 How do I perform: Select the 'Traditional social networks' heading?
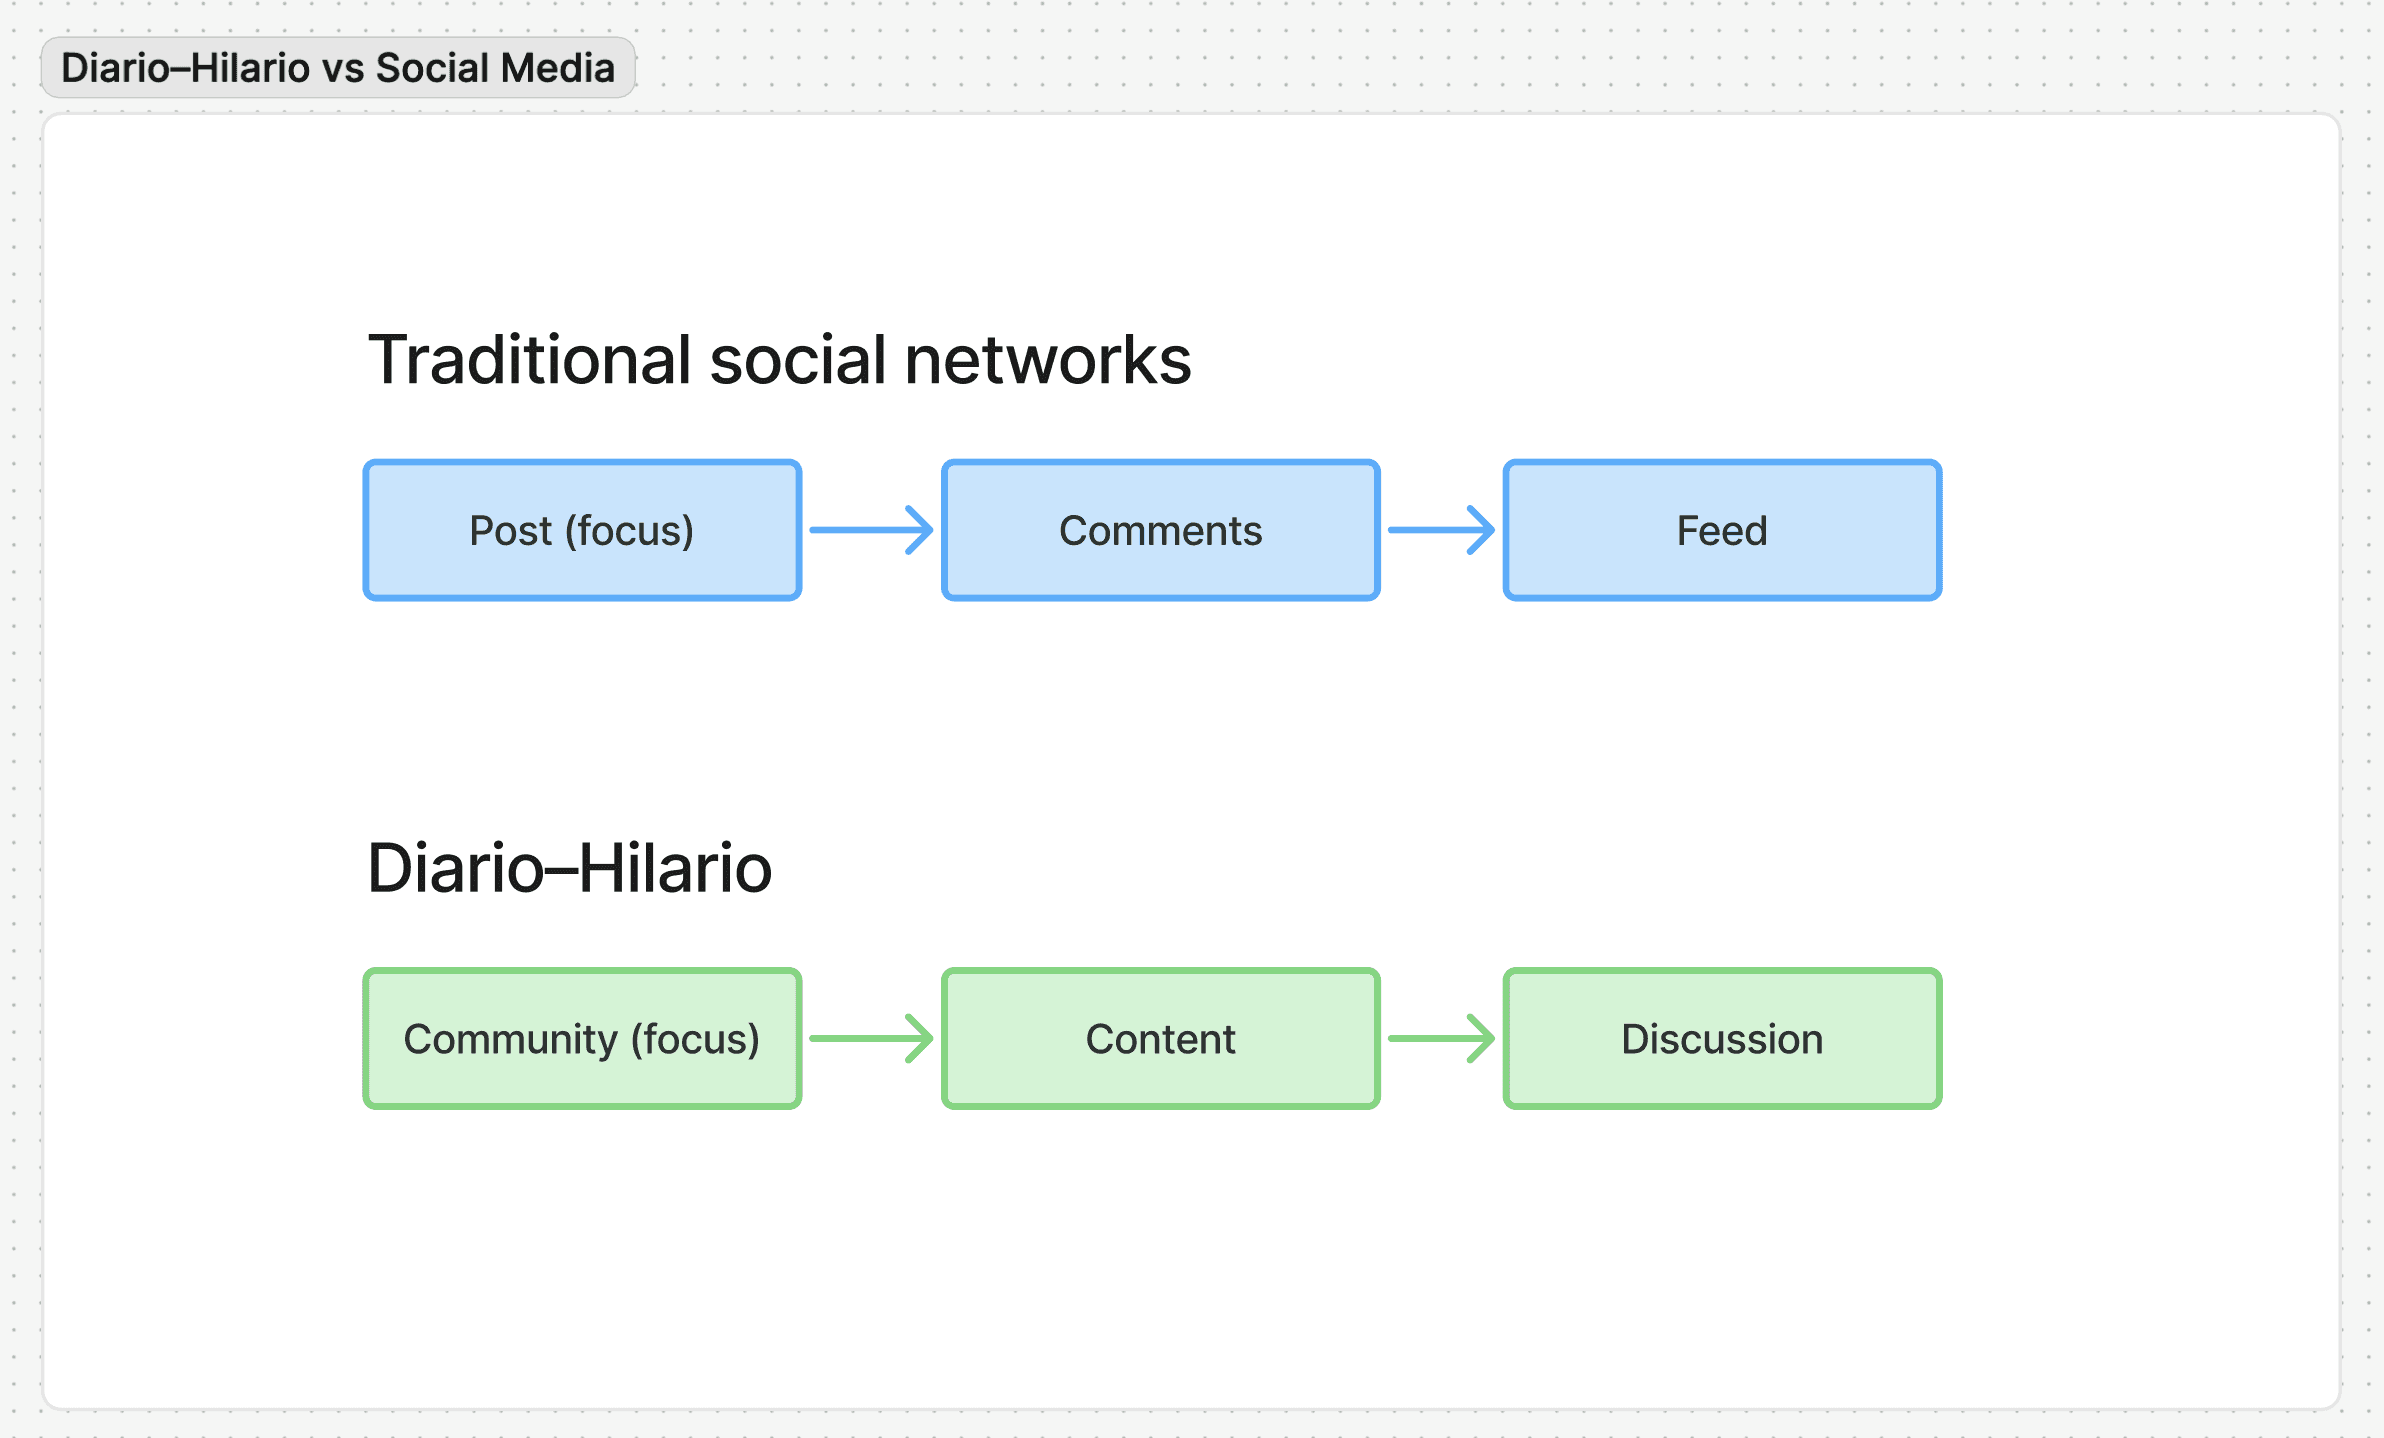[779, 360]
